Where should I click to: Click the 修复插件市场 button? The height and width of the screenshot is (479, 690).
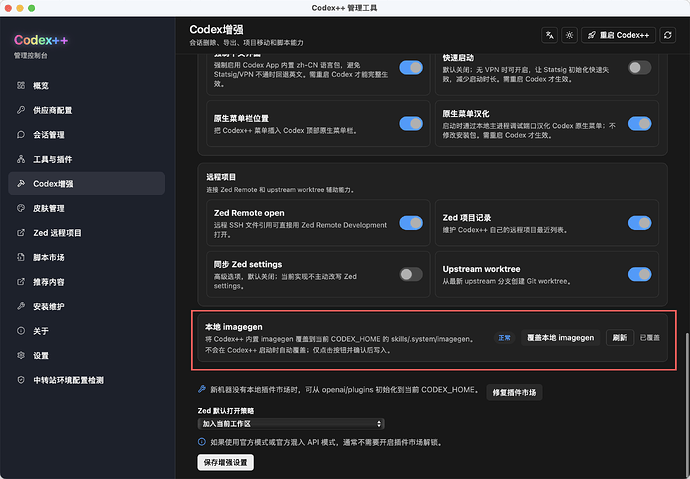click(x=514, y=392)
